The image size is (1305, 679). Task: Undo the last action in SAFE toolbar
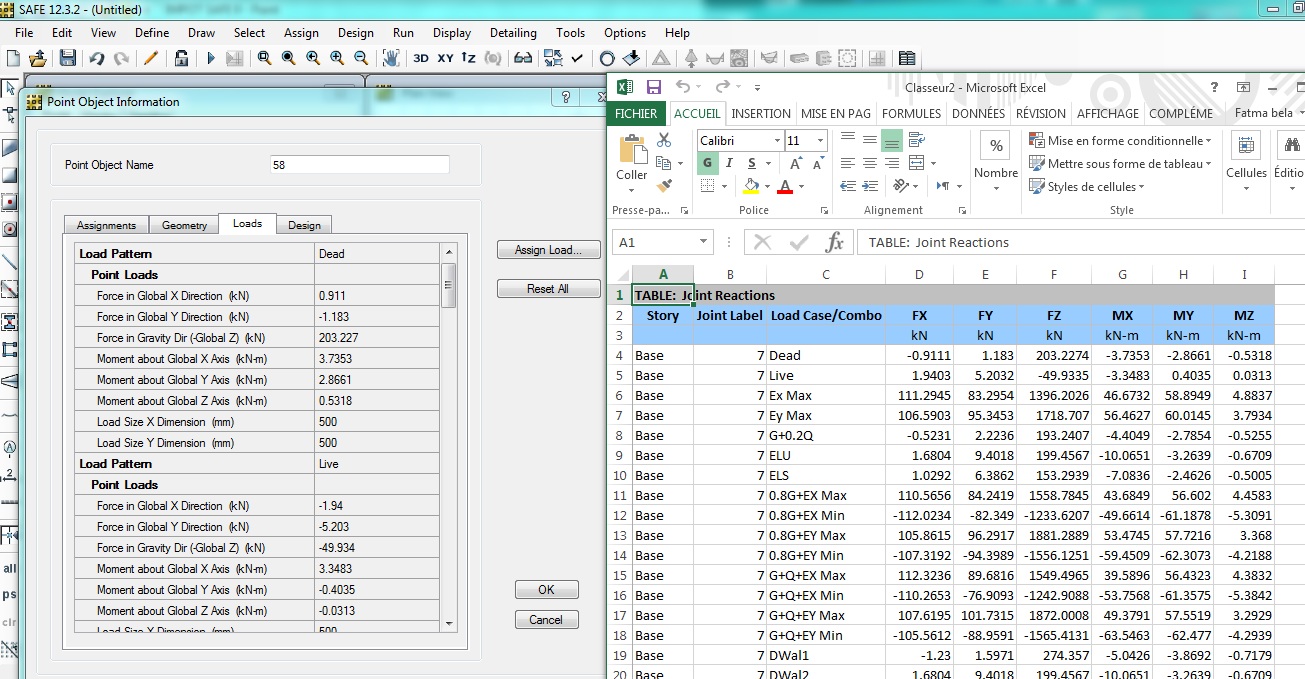pyautogui.click(x=97, y=58)
